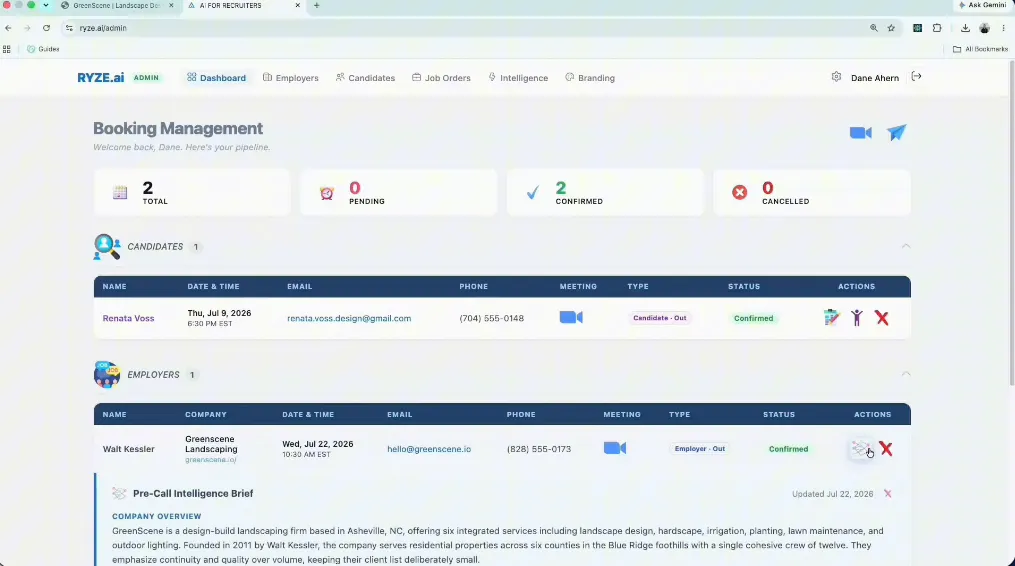The width and height of the screenshot is (1015, 566).
Task: Open the apps grid in bookmarks bar
Action: [6, 49]
